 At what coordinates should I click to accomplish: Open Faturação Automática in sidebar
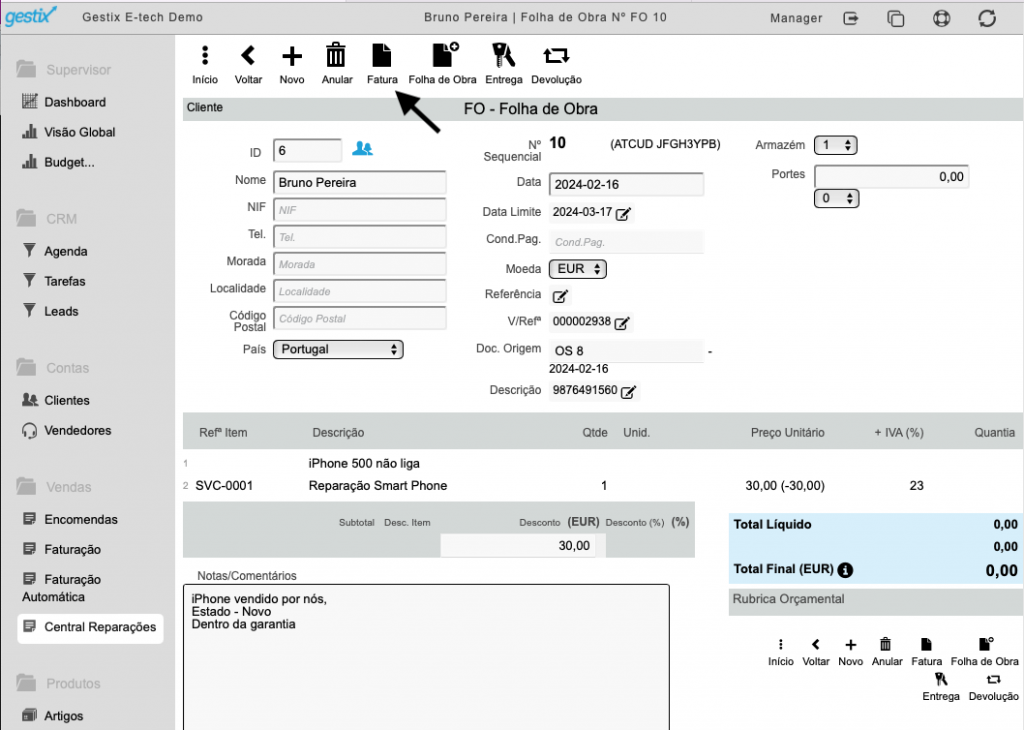point(62,588)
